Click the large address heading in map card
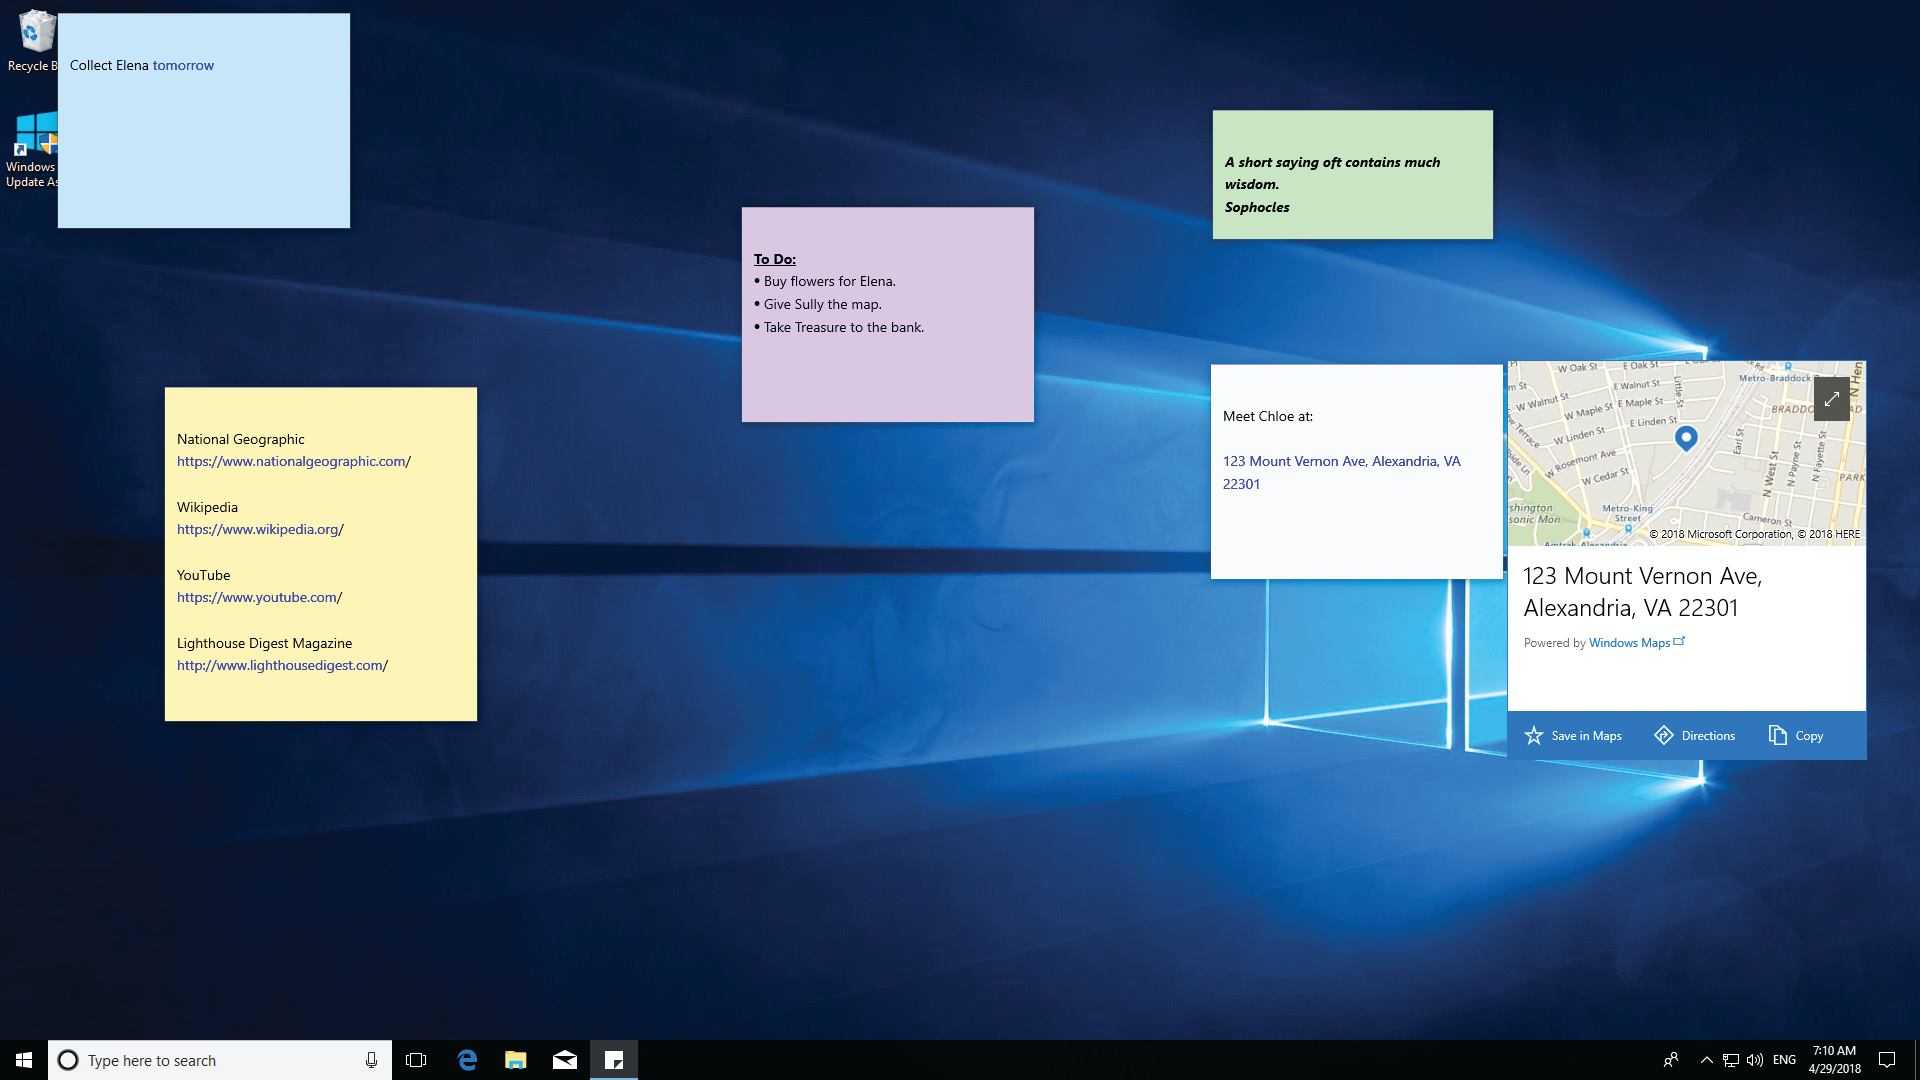The width and height of the screenshot is (1920, 1080). 1643,592
